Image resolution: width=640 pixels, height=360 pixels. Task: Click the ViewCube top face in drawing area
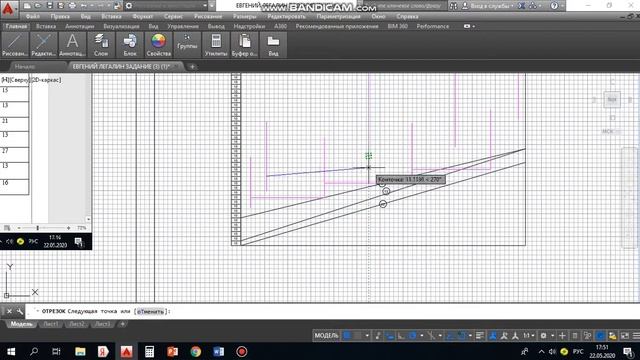point(612,100)
